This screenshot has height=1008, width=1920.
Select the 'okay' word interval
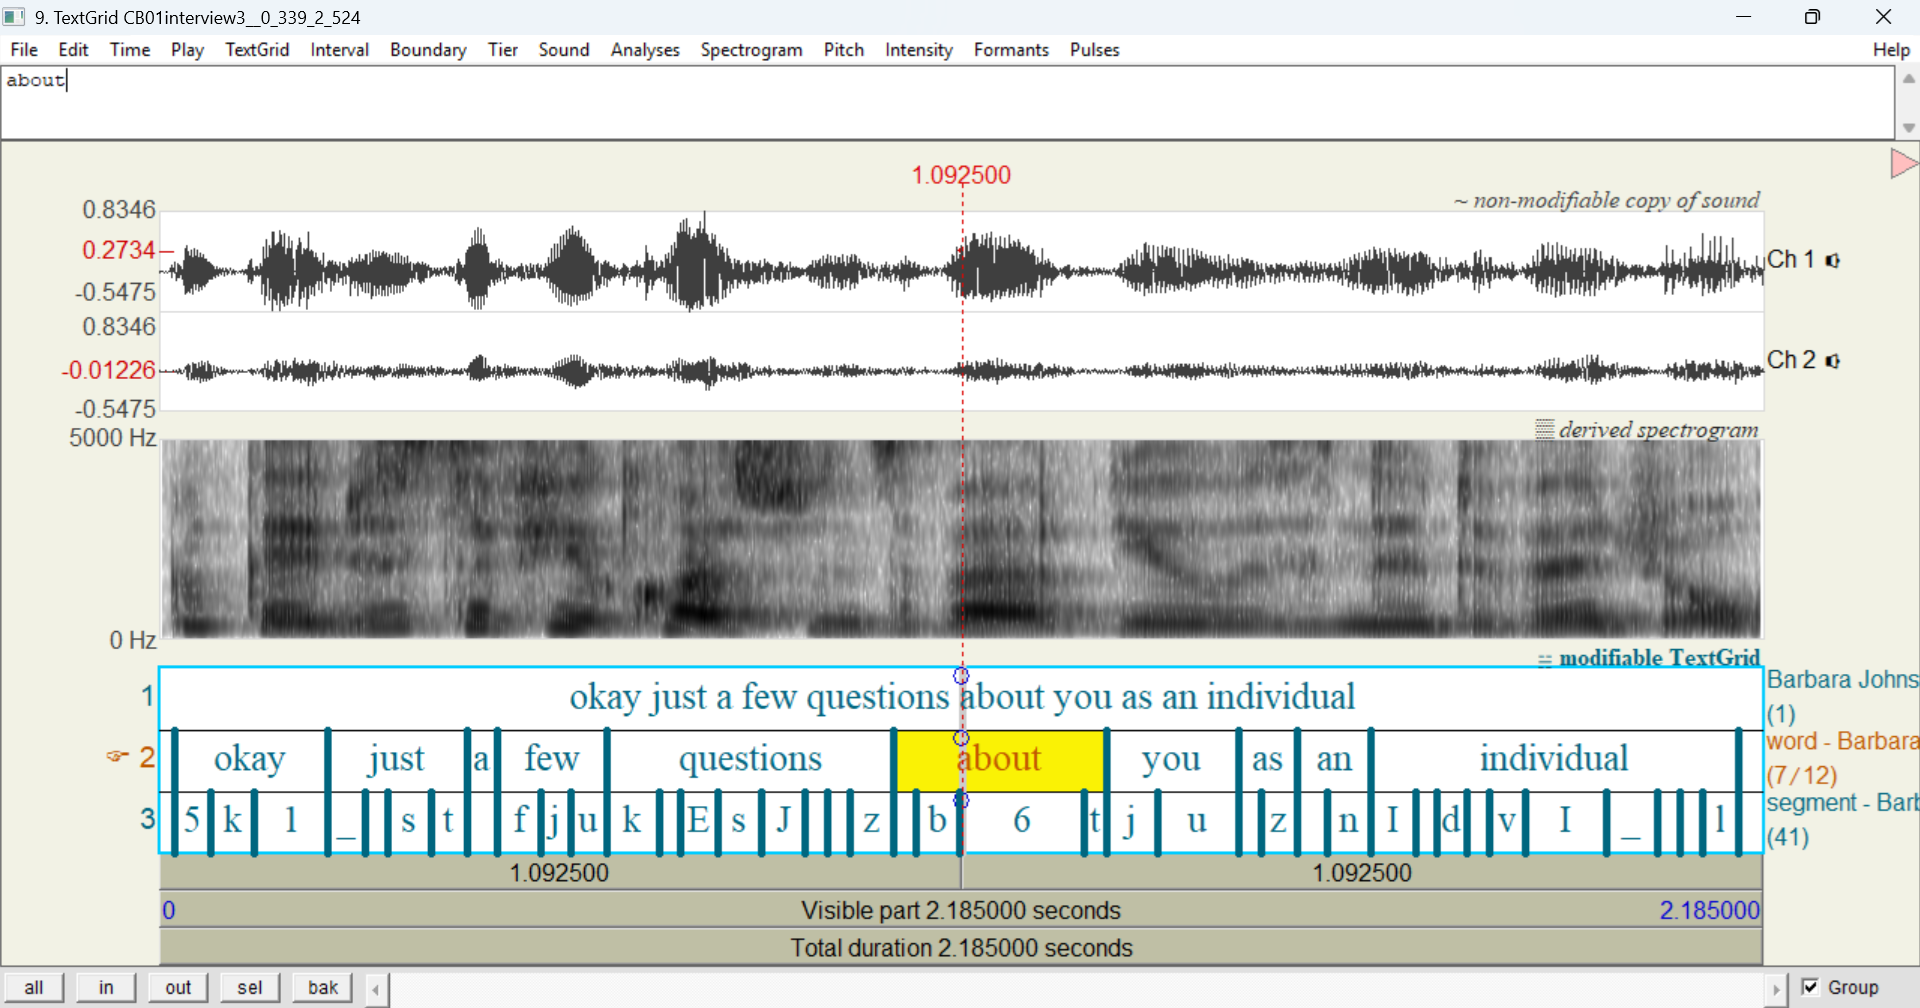250,760
